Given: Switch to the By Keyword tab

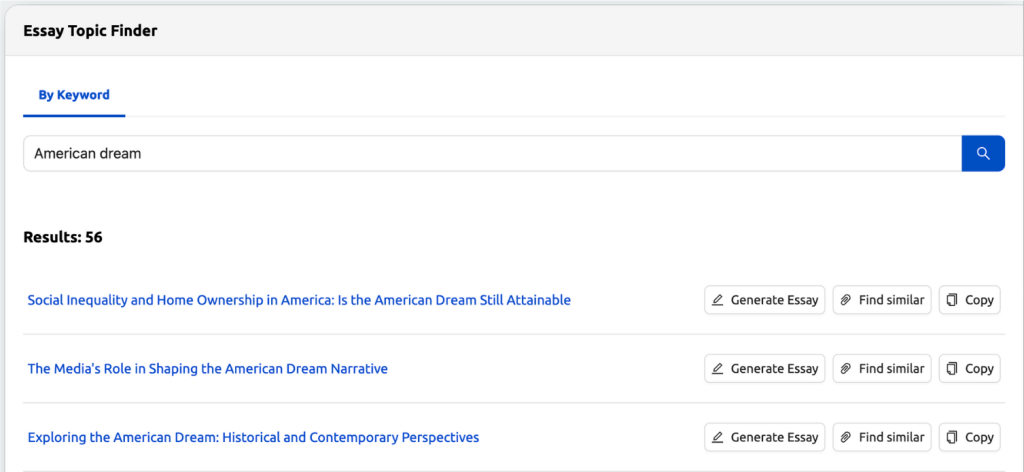Looking at the screenshot, I should click(74, 95).
